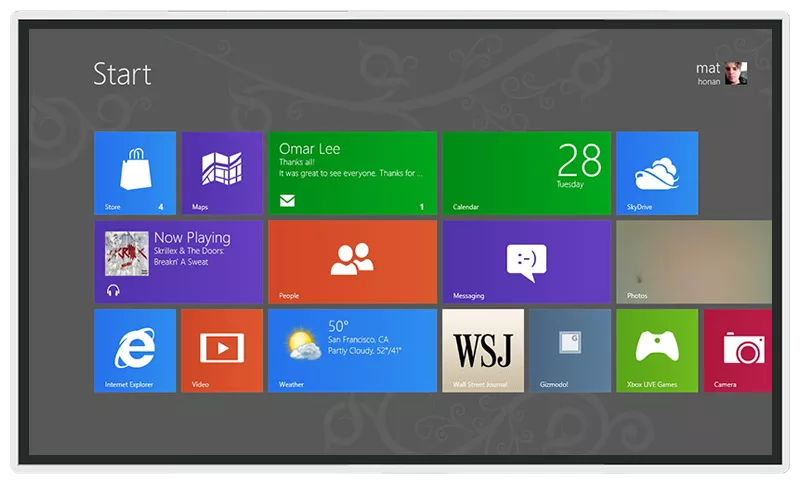Click the mat honan user name

(x=708, y=73)
